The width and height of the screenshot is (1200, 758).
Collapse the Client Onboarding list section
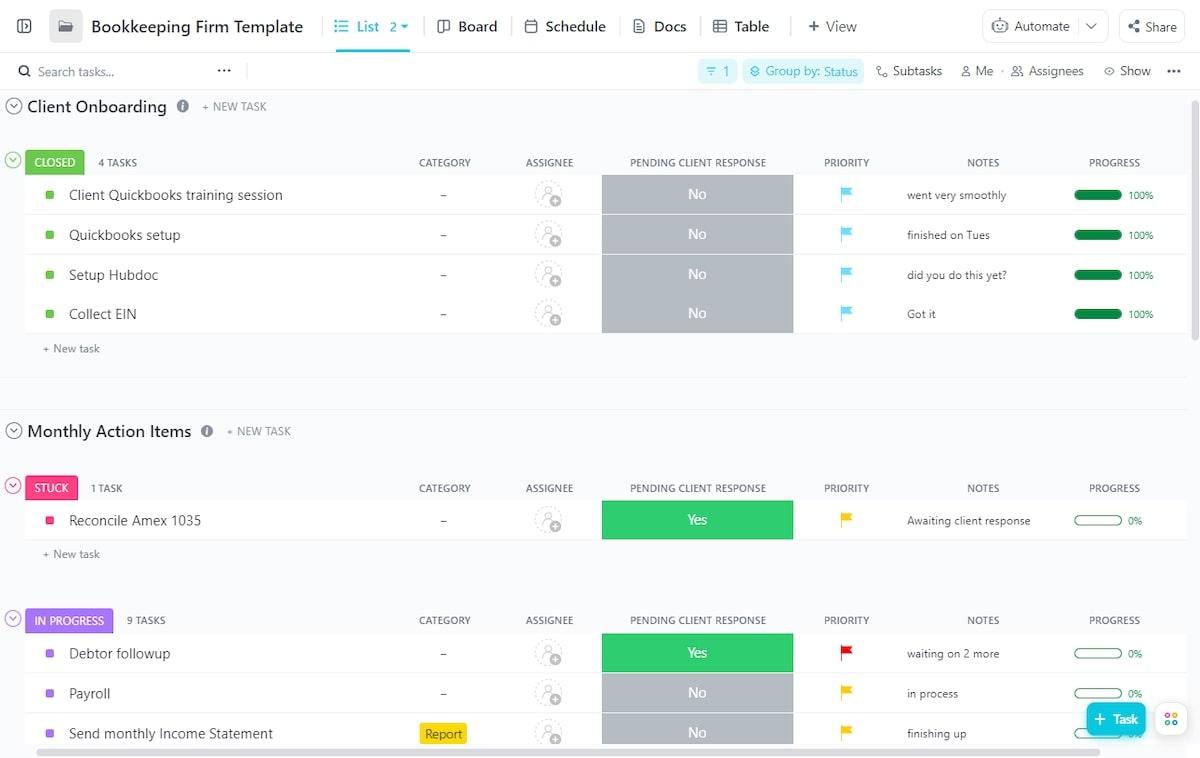pyautogui.click(x=14, y=106)
